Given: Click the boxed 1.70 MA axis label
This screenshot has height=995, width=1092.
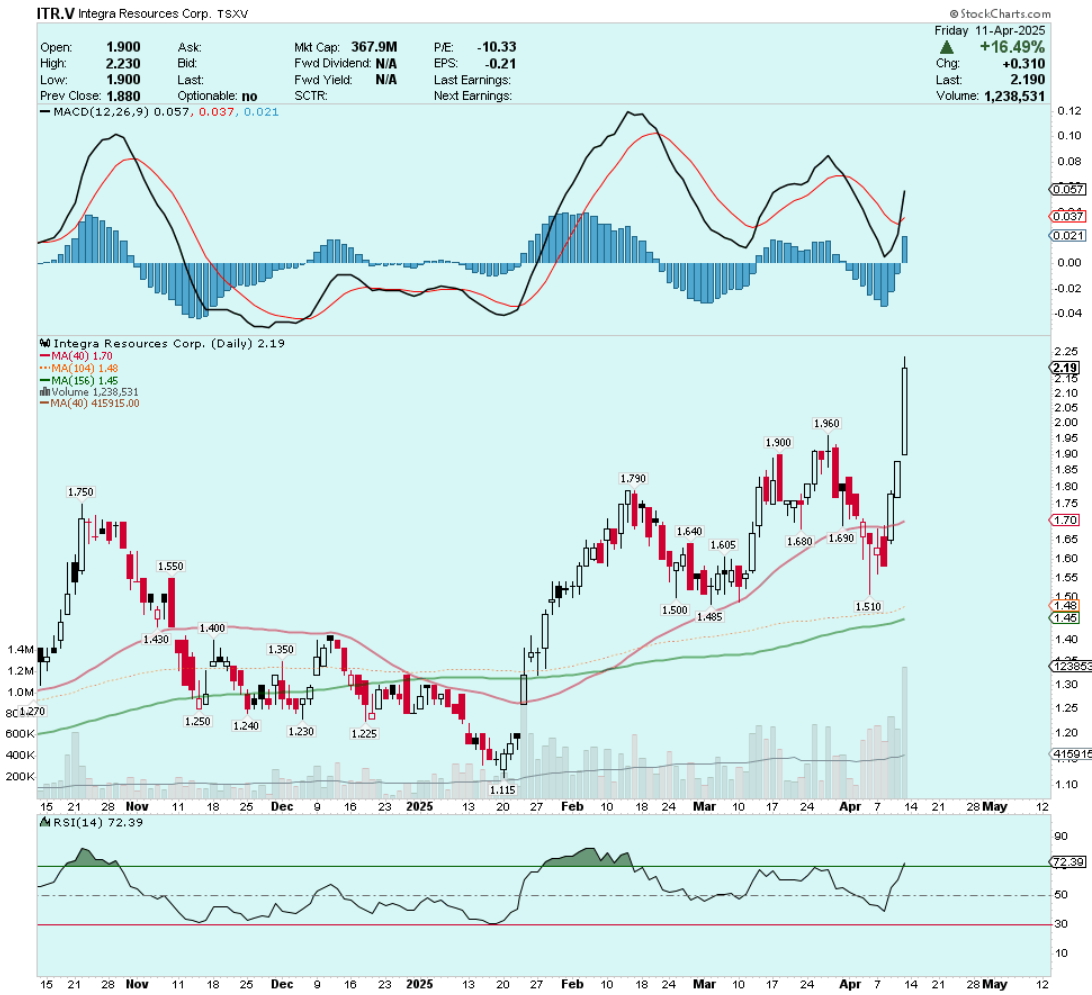Looking at the screenshot, I should pyautogui.click(x=1066, y=520).
